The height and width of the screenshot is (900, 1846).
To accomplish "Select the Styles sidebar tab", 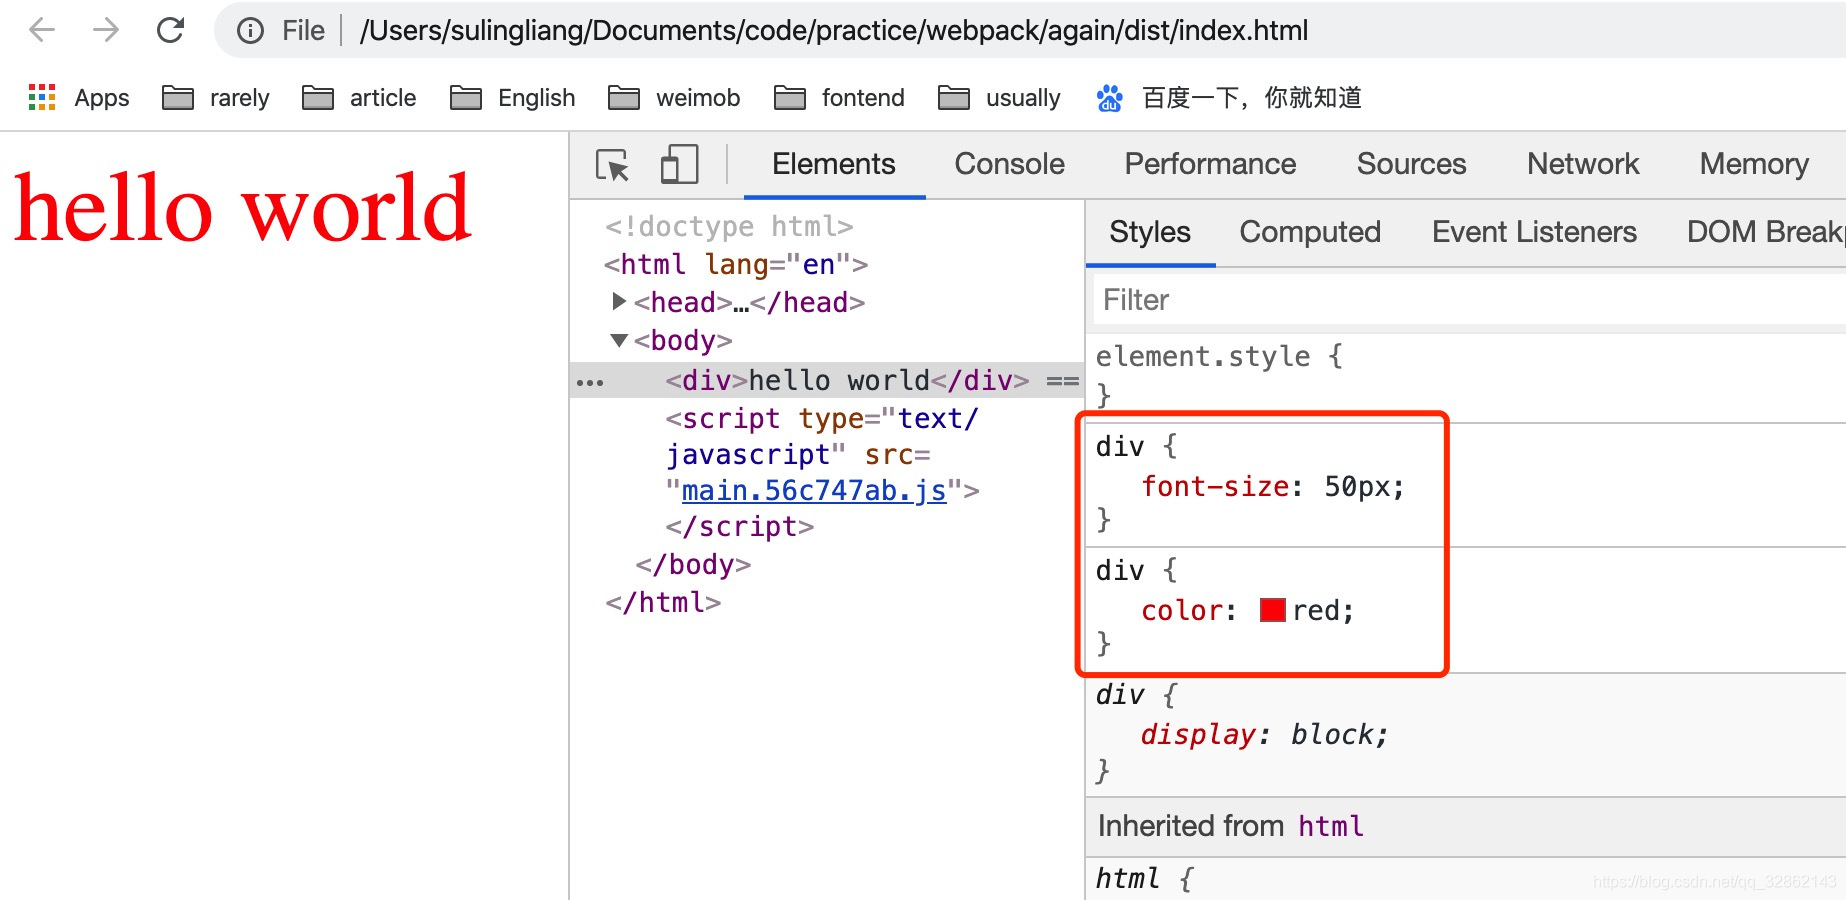I will 1150,232.
